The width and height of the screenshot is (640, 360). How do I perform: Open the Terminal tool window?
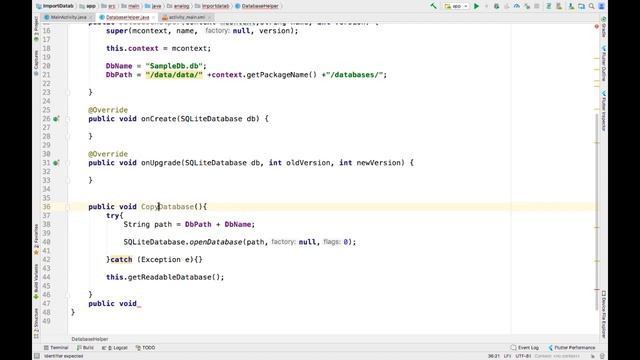coord(56,348)
